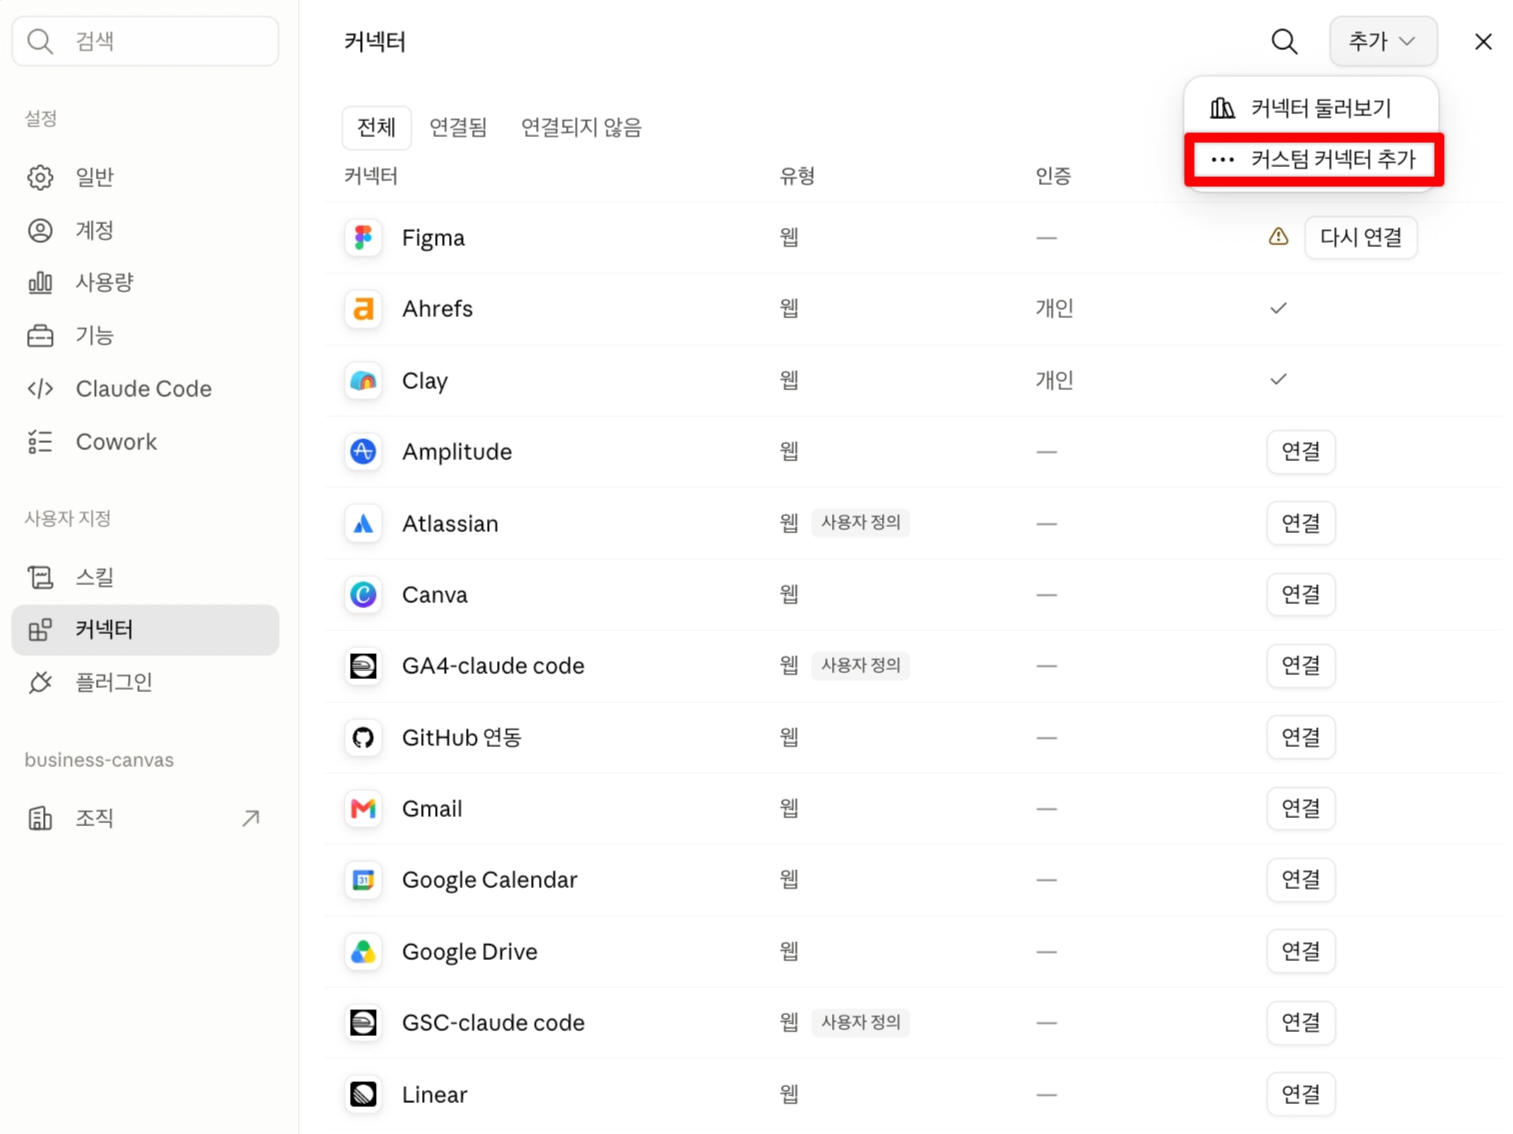This screenshot has width=1513, height=1134.
Task: Connect the GSC-claude code connector
Action: [1301, 1023]
